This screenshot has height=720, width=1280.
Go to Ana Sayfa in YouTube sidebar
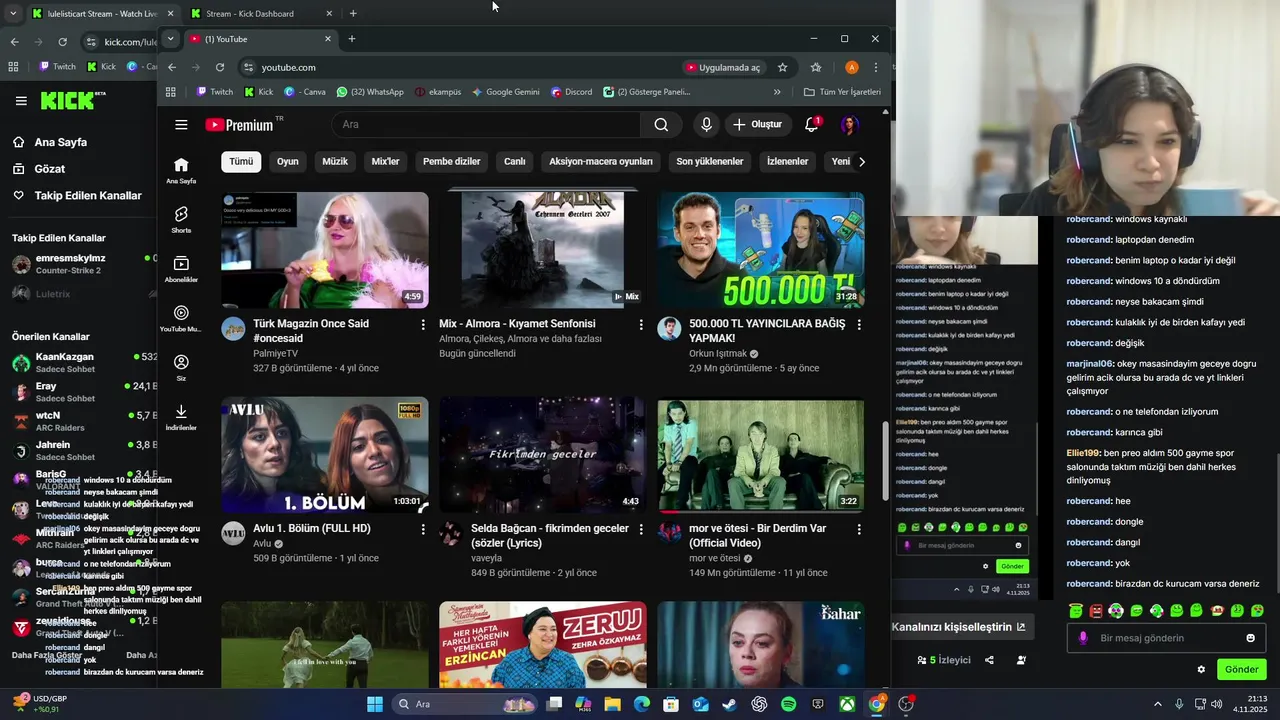coord(181,170)
